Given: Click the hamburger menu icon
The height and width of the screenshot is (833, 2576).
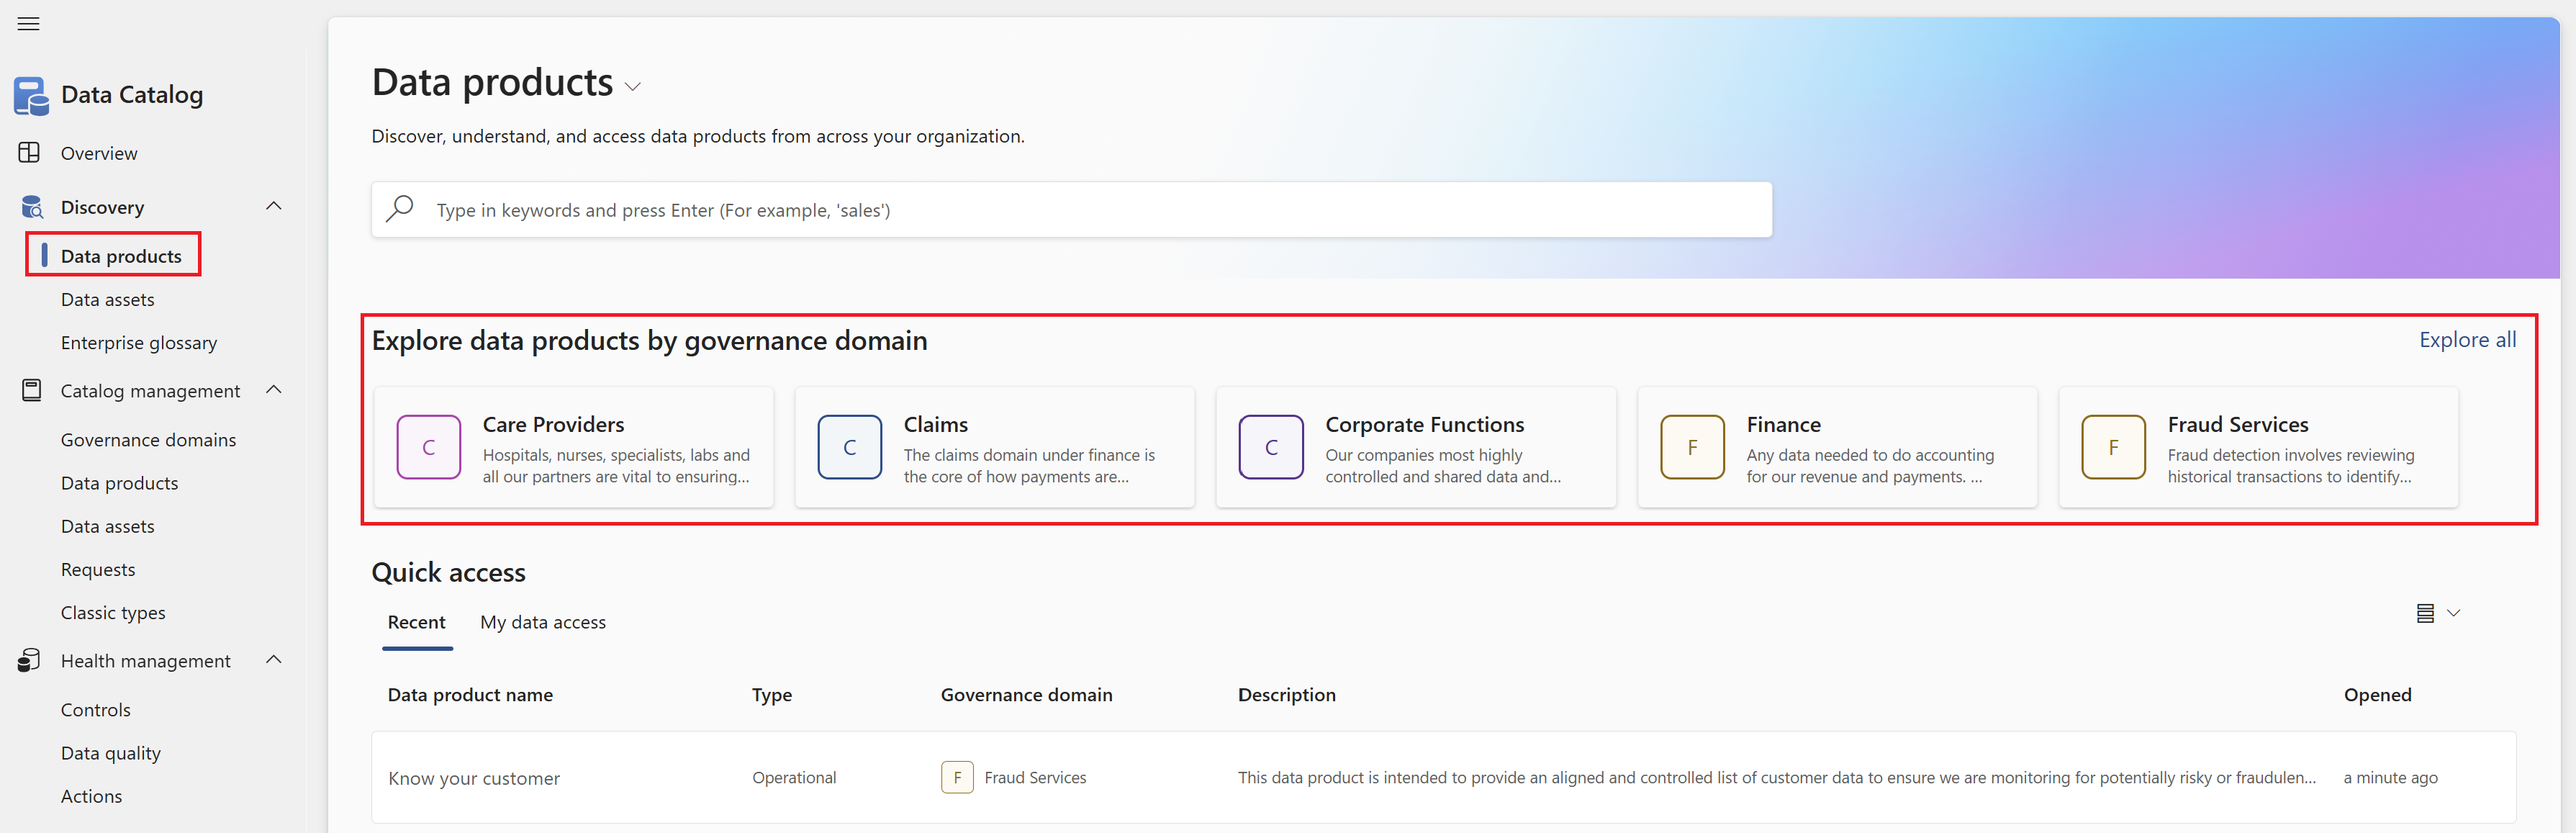Looking at the screenshot, I should point(28,23).
